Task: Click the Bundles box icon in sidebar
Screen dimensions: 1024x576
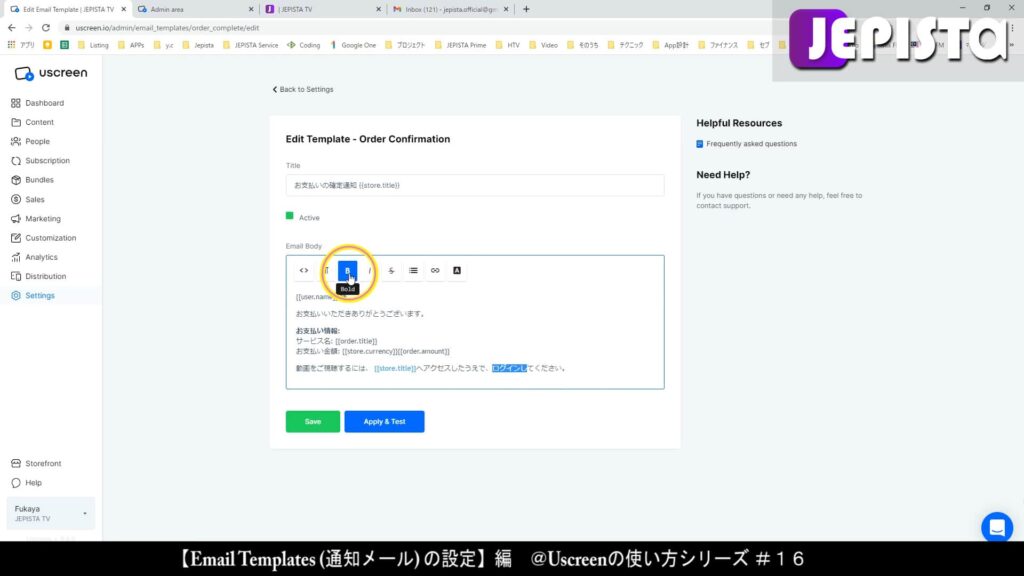Action: [16, 180]
